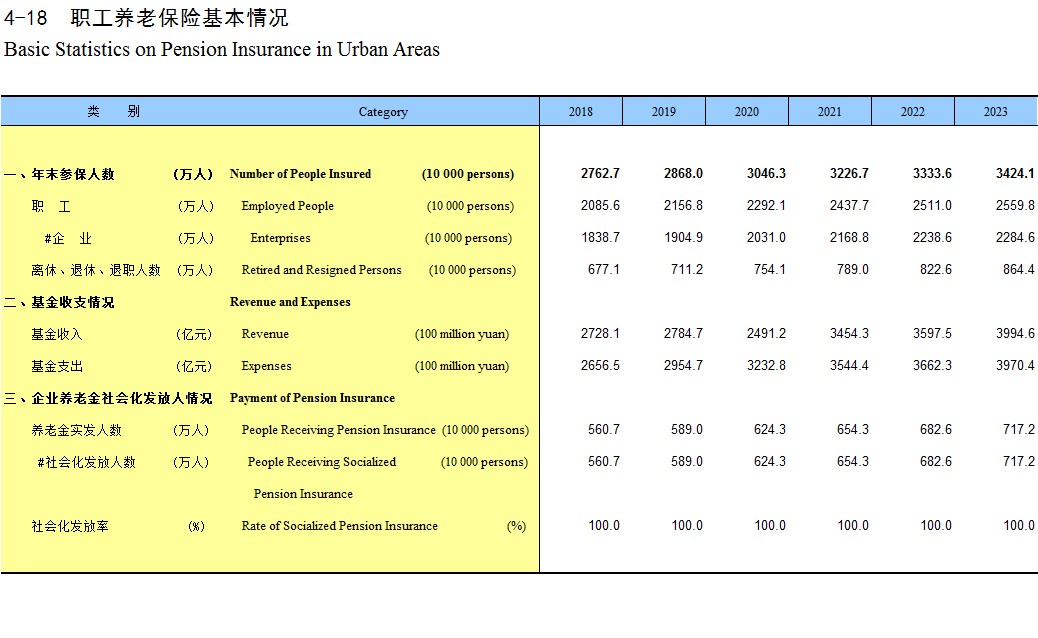The image size is (1038, 638).
Task: Select the title '职工养老保险基本情况'
Action: tap(179, 18)
